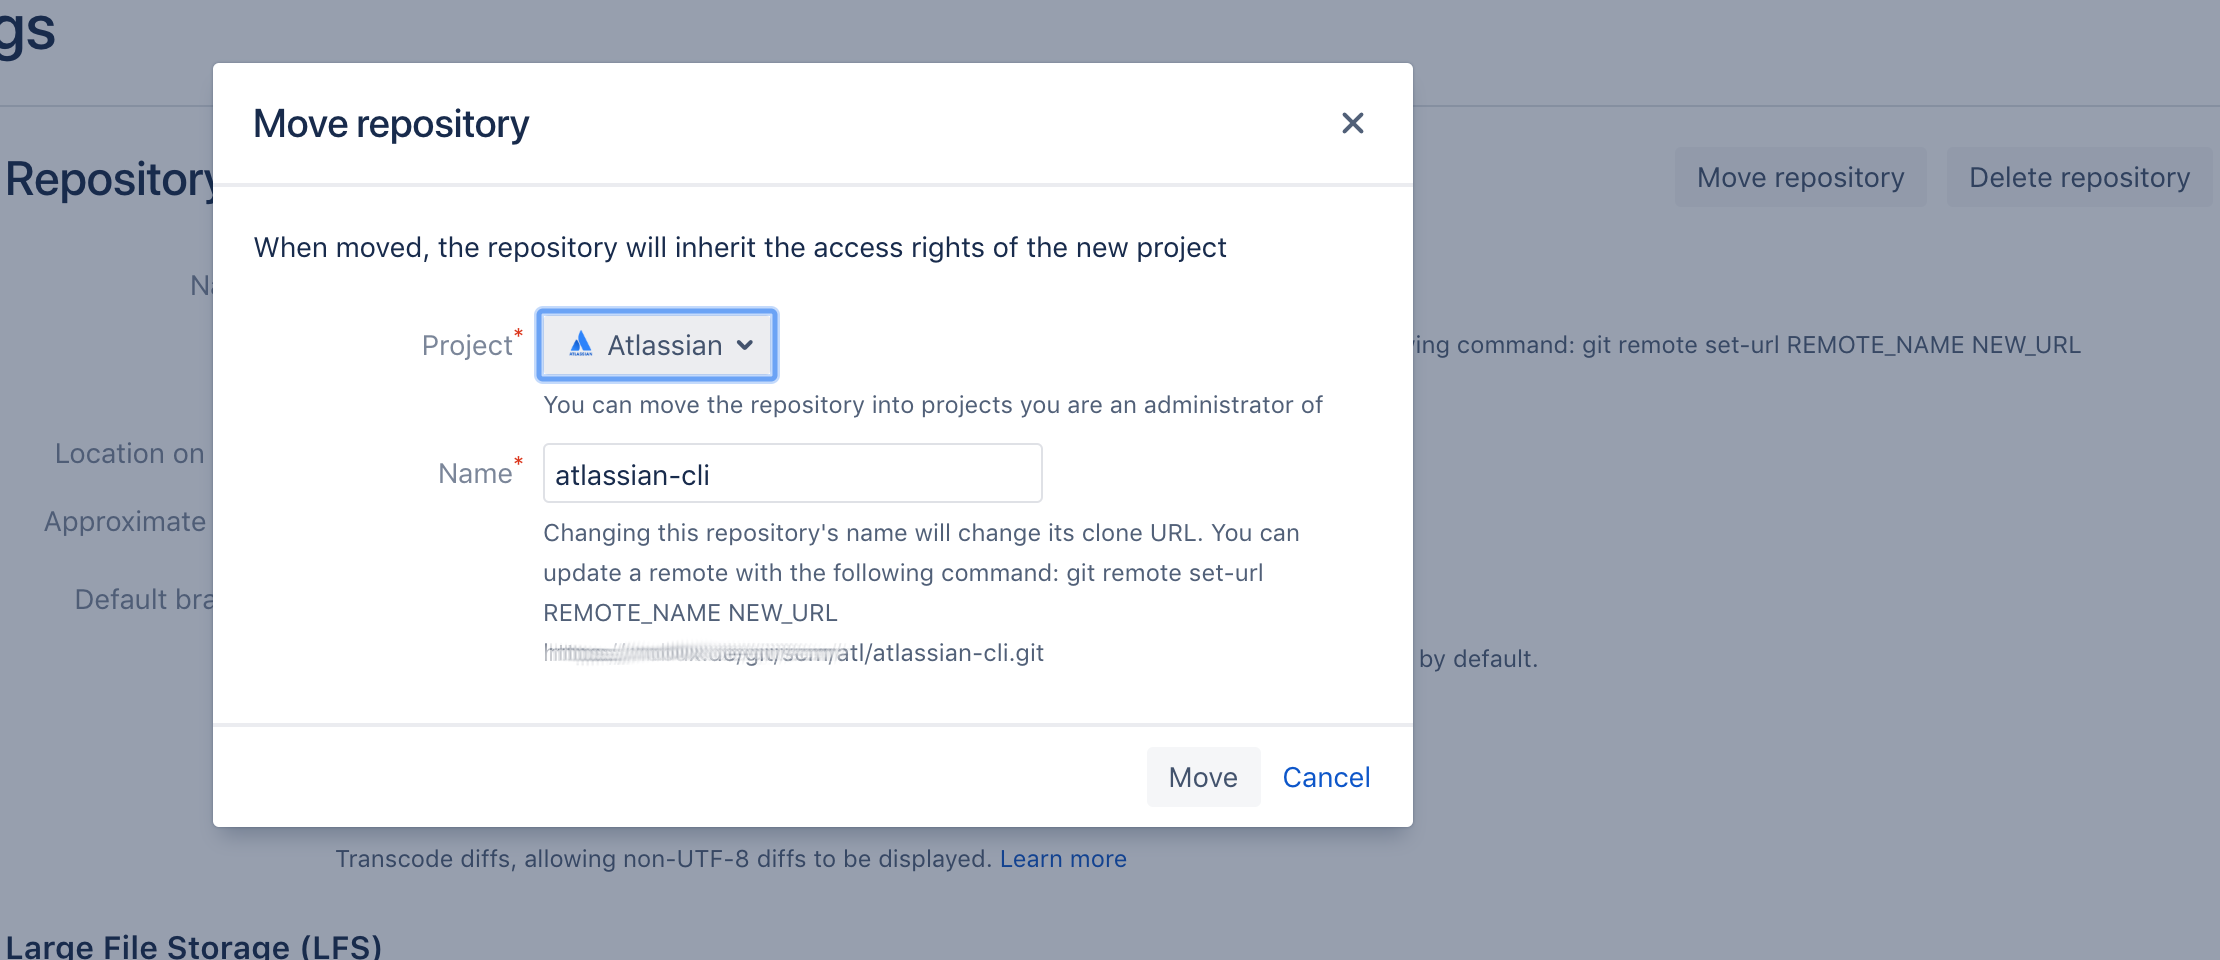This screenshot has height=960, width=2220.
Task: Click the repository Name input field
Action: pos(792,473)
